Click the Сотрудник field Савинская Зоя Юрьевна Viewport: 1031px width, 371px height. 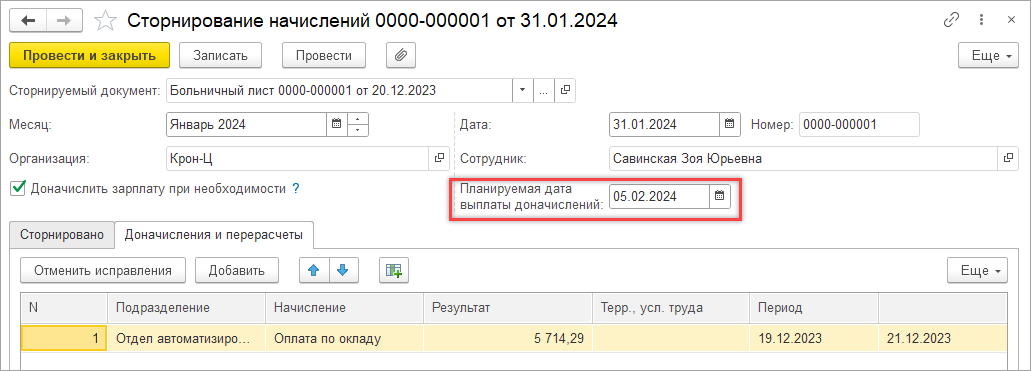coord(803,159)
